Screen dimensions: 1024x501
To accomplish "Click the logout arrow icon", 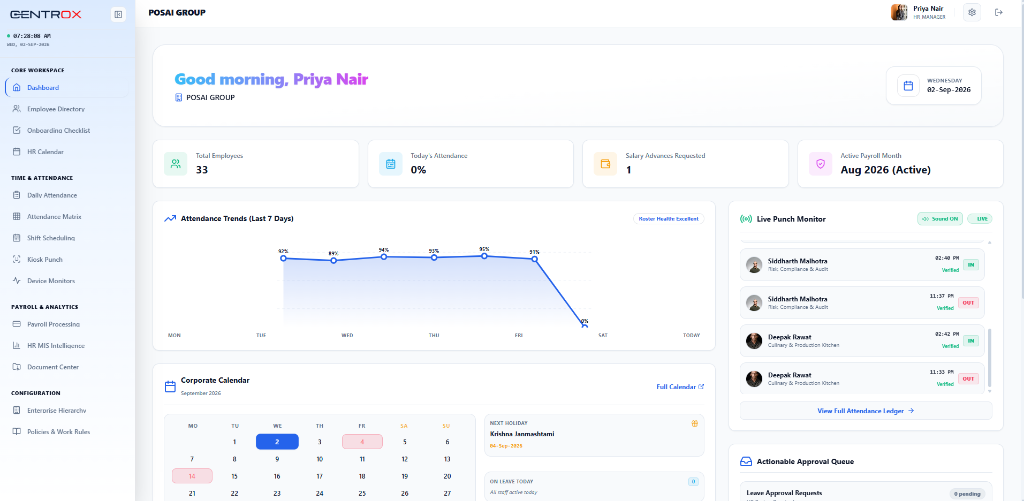I will tap(999, 12).
